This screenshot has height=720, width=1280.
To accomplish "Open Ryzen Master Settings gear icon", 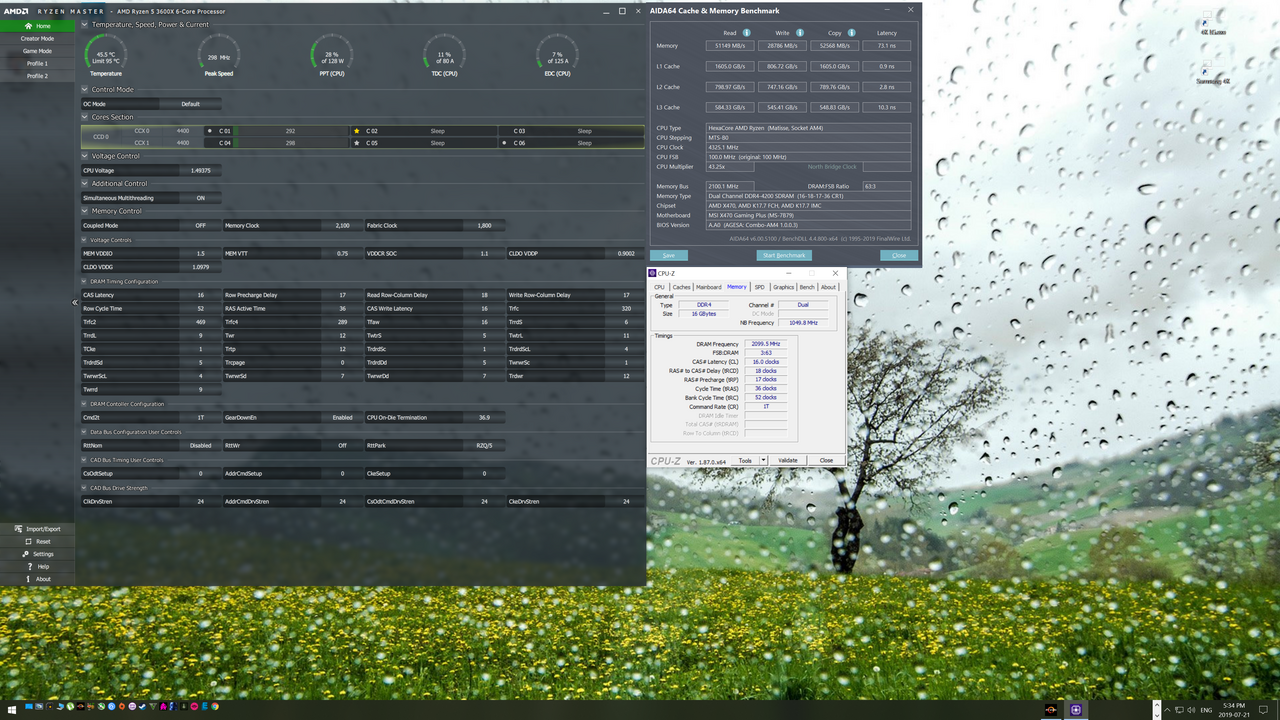I will [25, 554].
